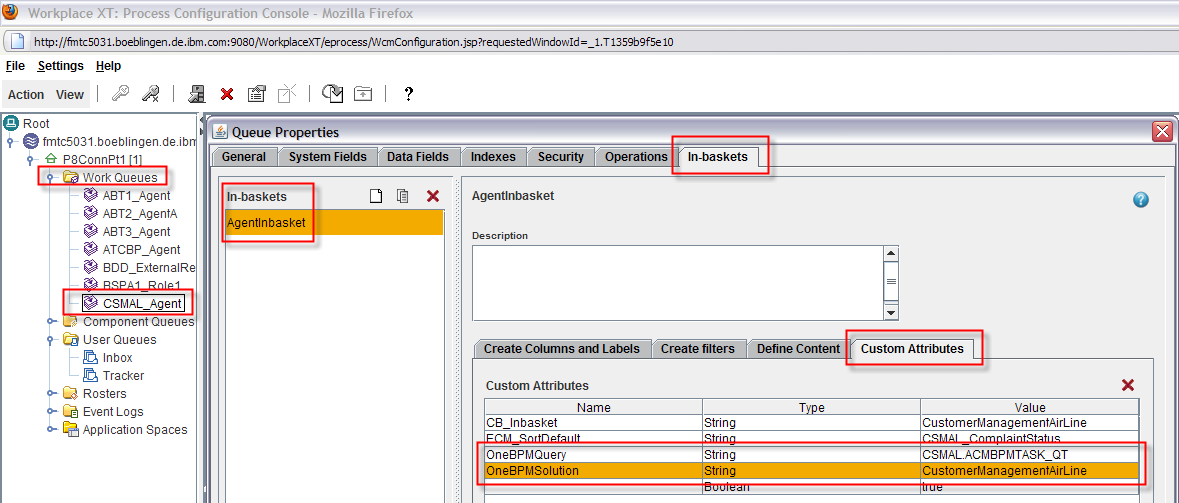This screenshot has width=1179, height=503.
Task: Click the Root computer icon in tree
Action: click(x=11, y=123)
